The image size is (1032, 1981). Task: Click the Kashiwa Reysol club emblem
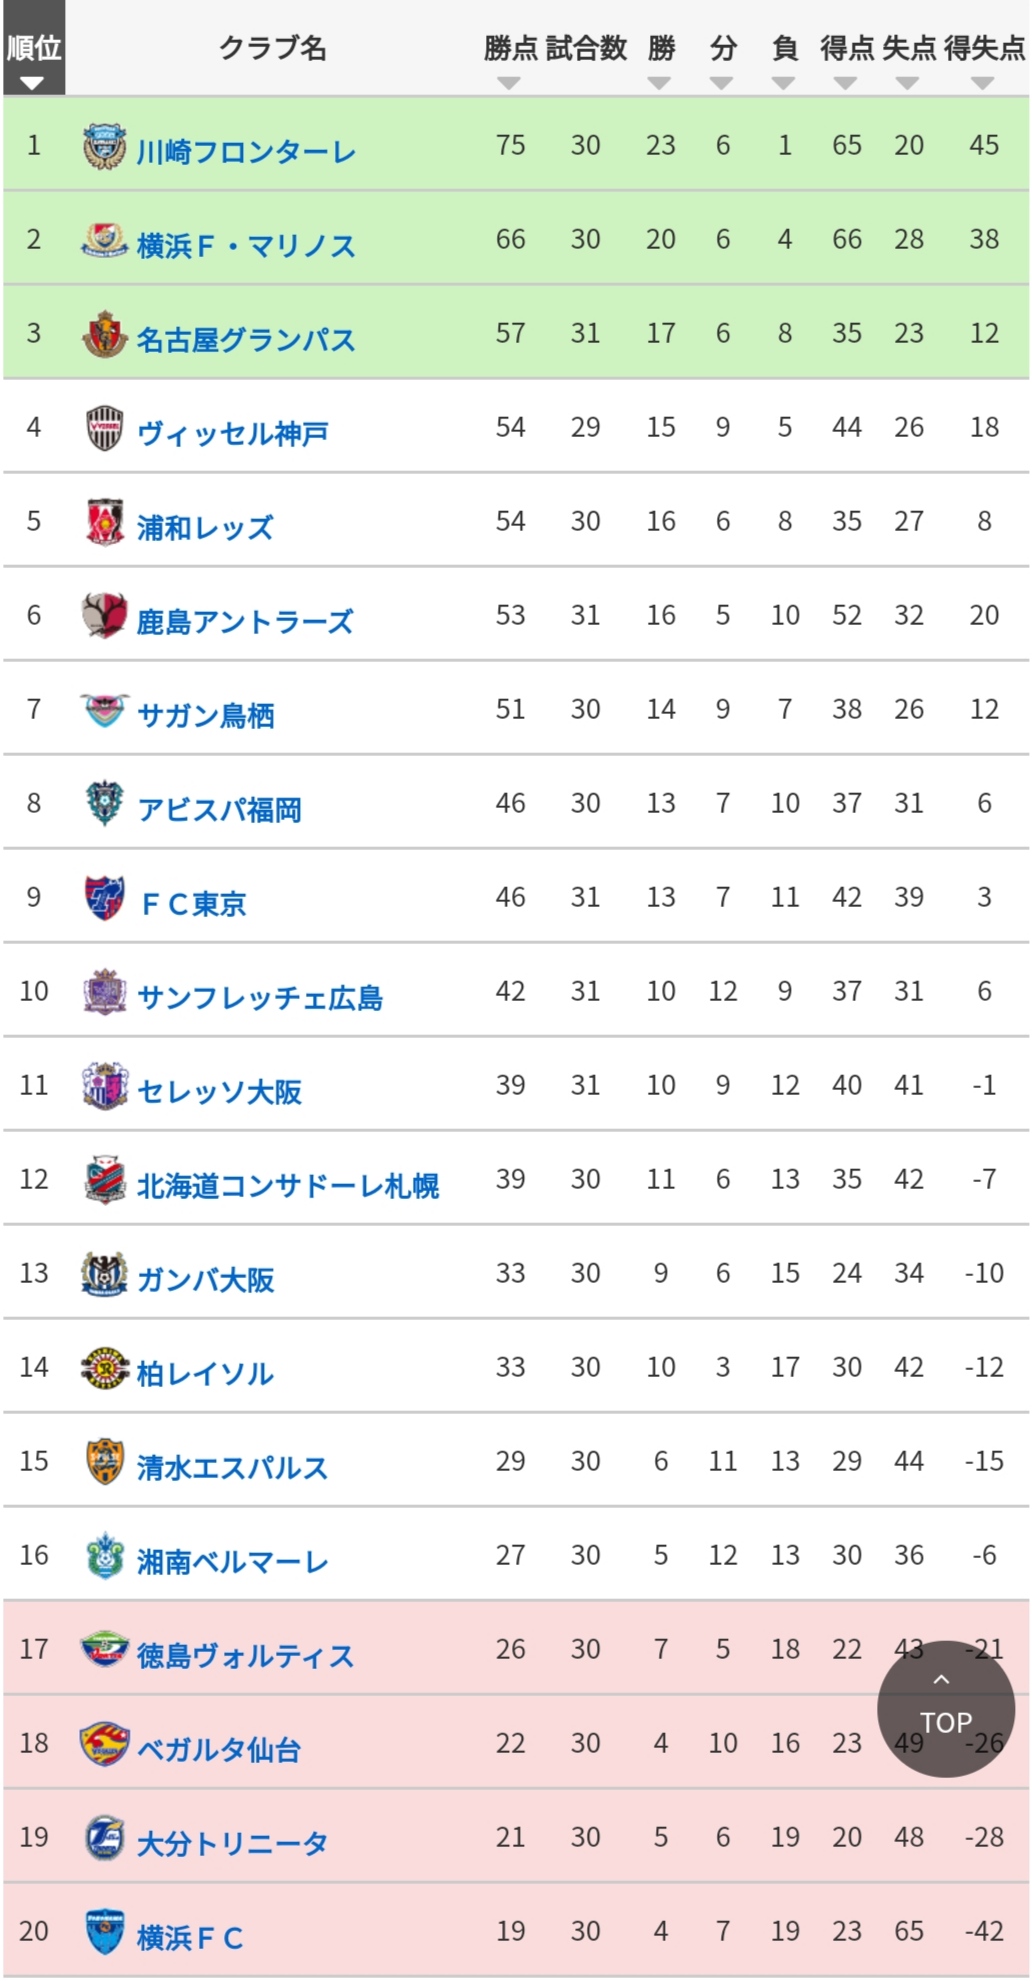(104, 1368)
